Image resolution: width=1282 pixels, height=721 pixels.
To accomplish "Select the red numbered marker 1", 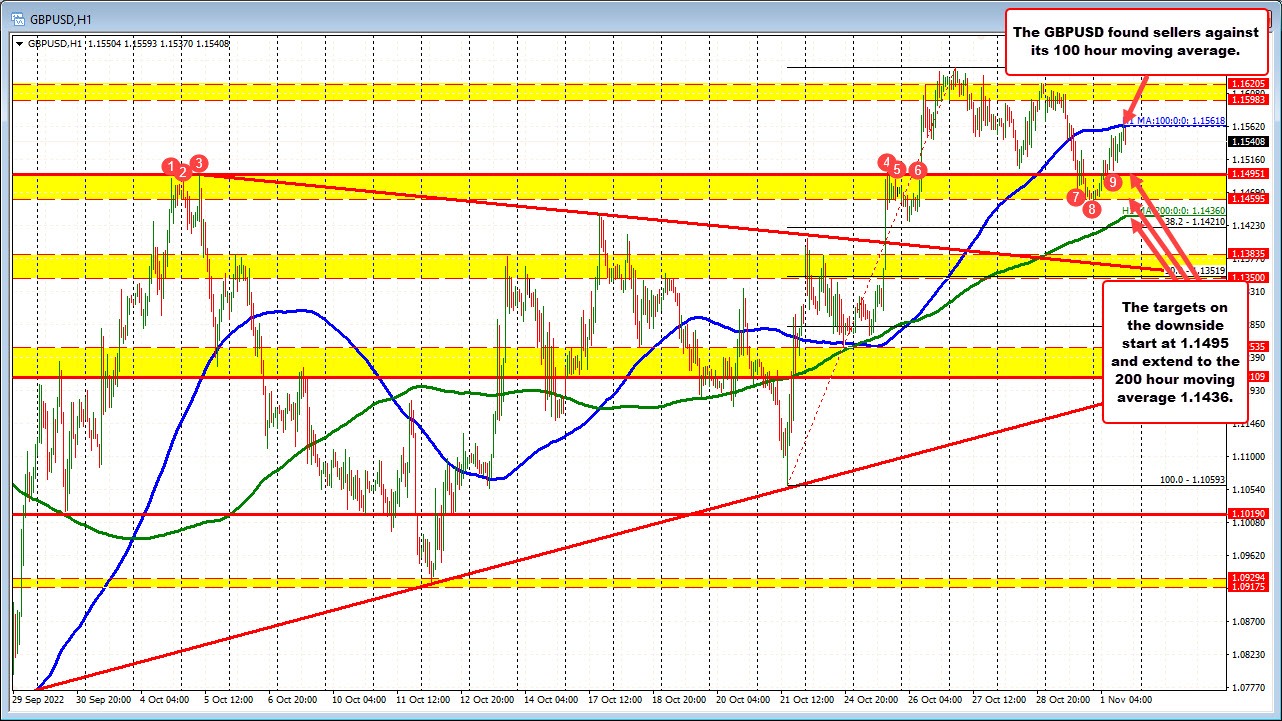I will [x=171, y=166].
